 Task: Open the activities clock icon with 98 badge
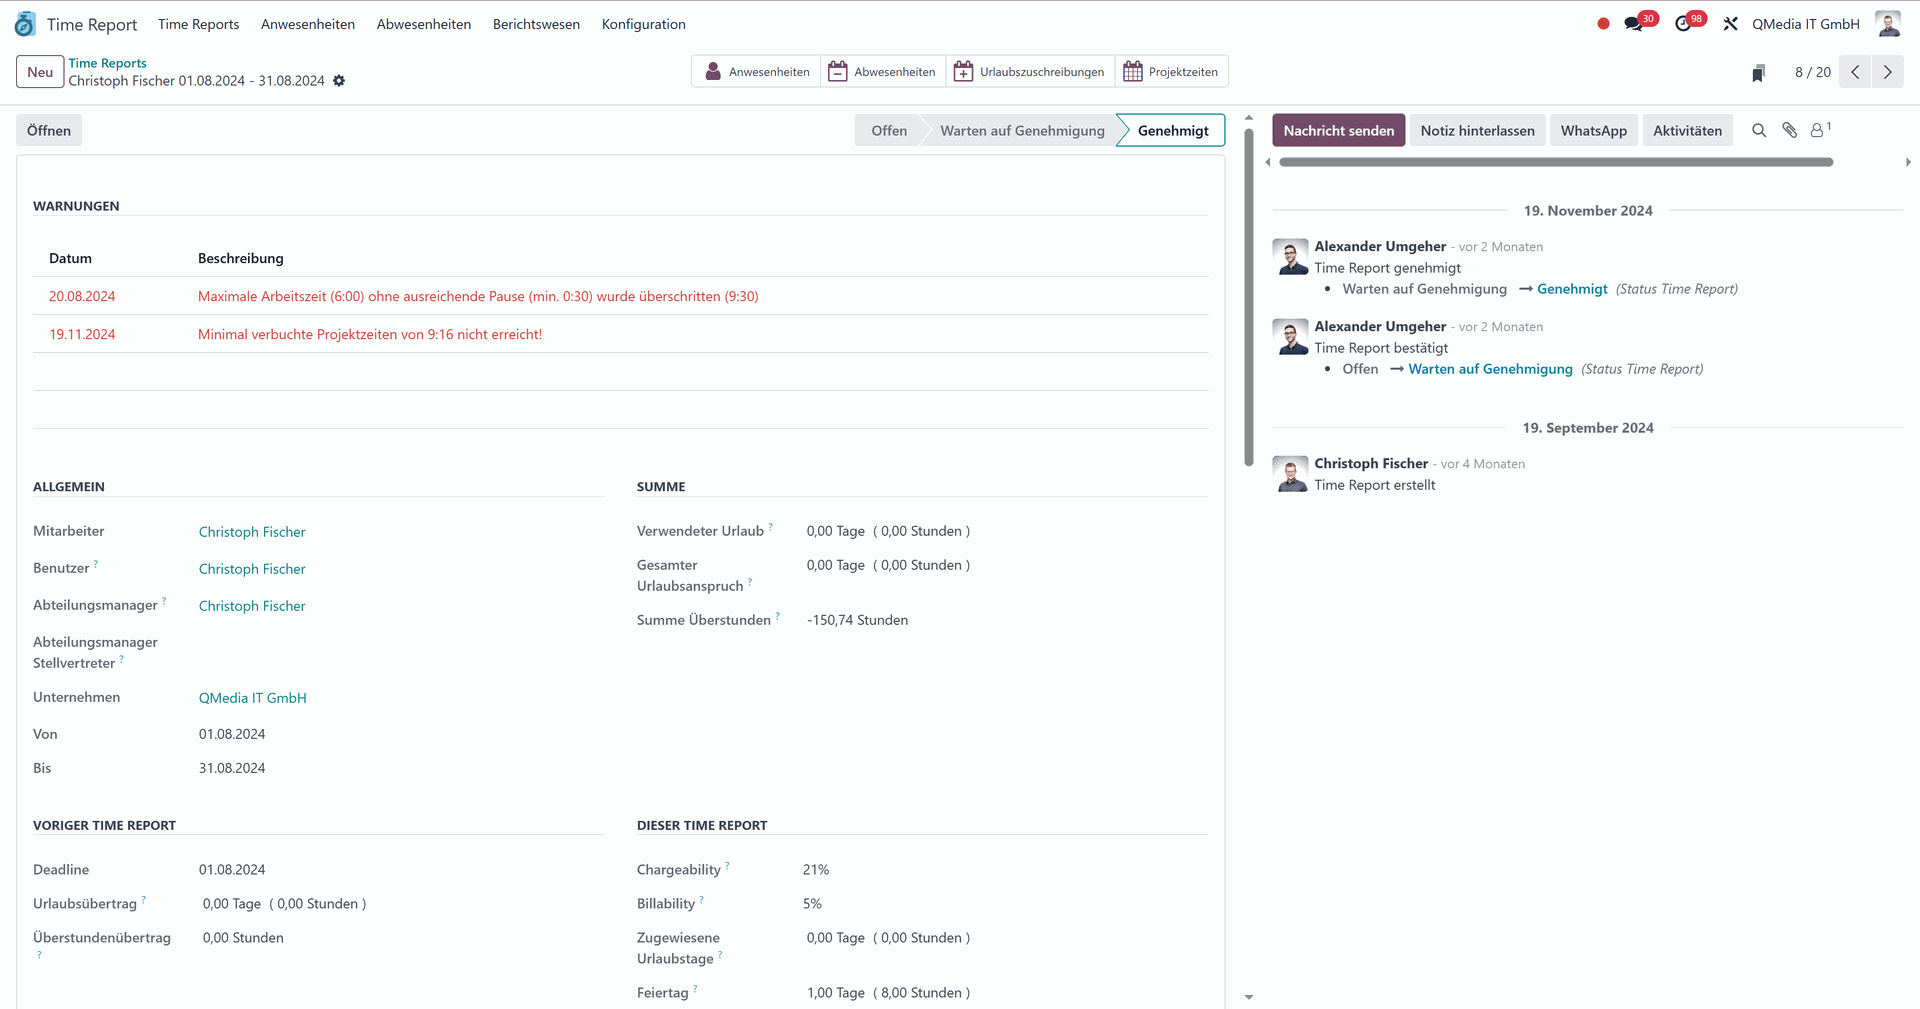(1684, 24)
